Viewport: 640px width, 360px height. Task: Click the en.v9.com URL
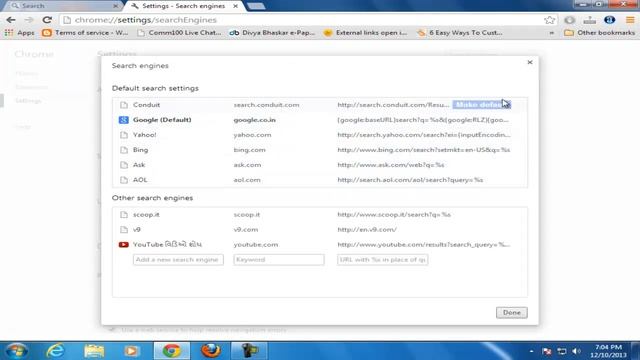tap(367, 229)
